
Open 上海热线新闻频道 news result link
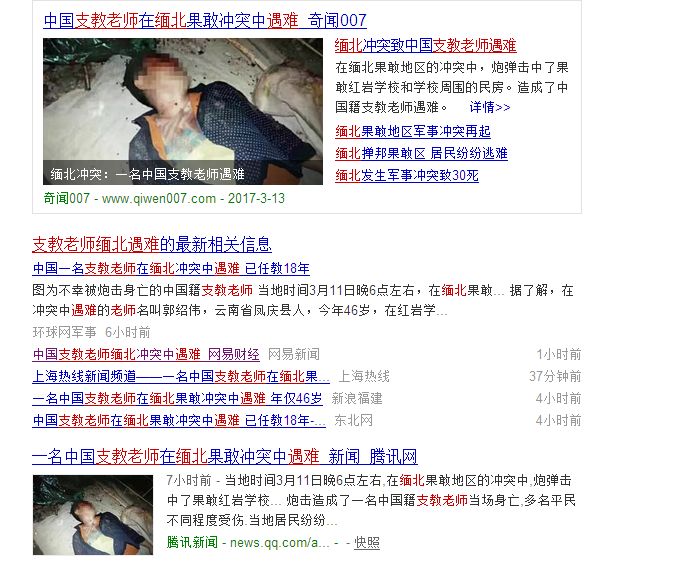coord(181,376)
